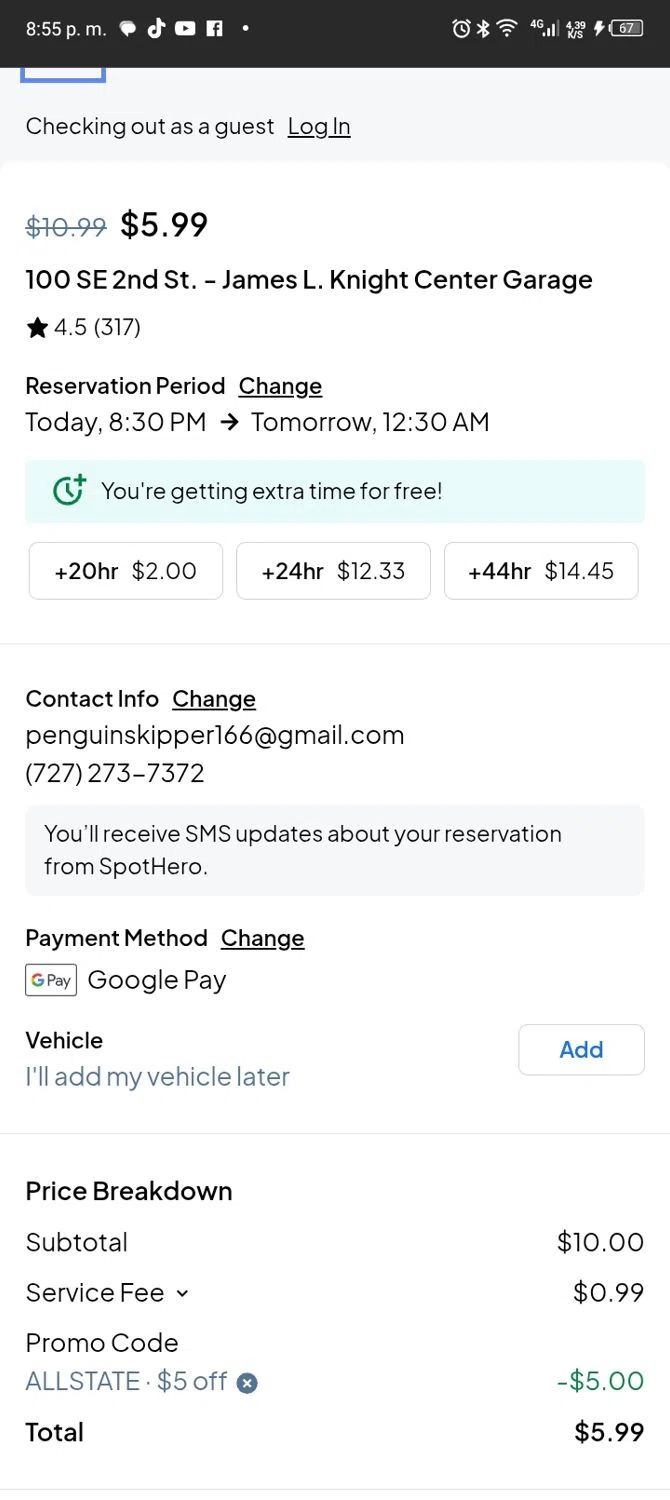Remove the ALLSTATE promo code
The height and width of the screenshot is (1500, 670).
coord(247,1383)
